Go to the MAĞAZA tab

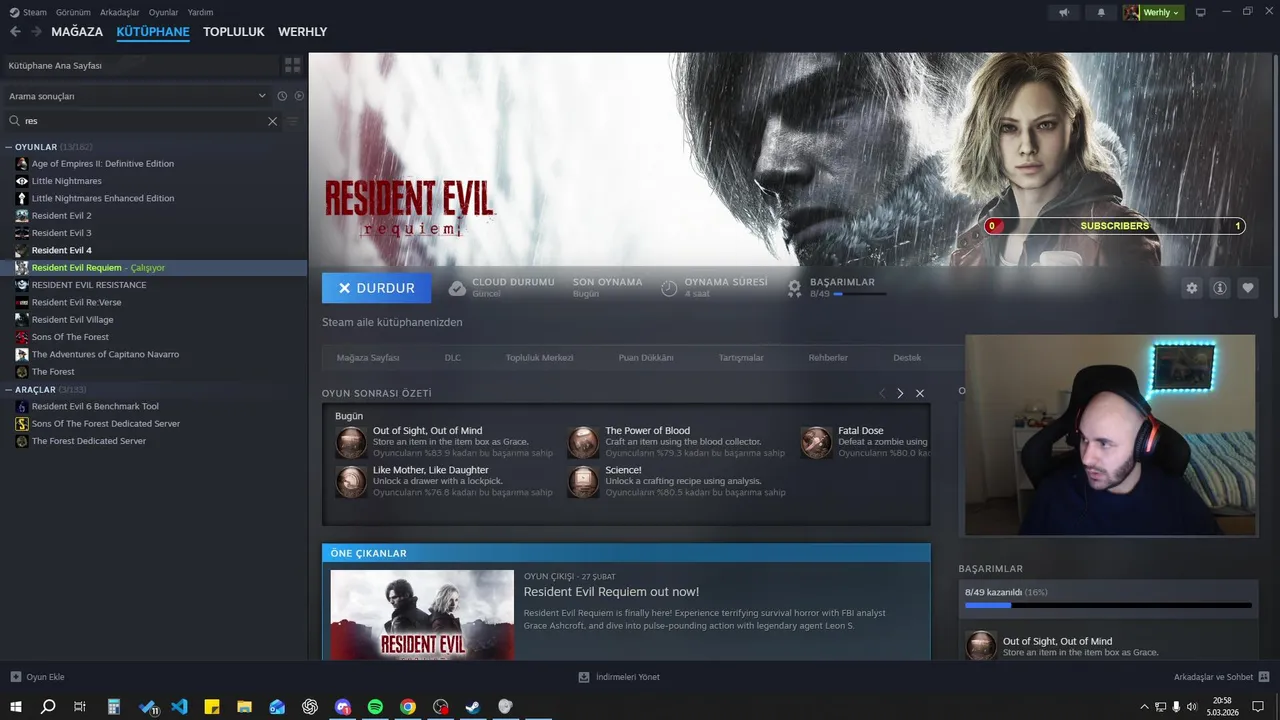[77, 32]
